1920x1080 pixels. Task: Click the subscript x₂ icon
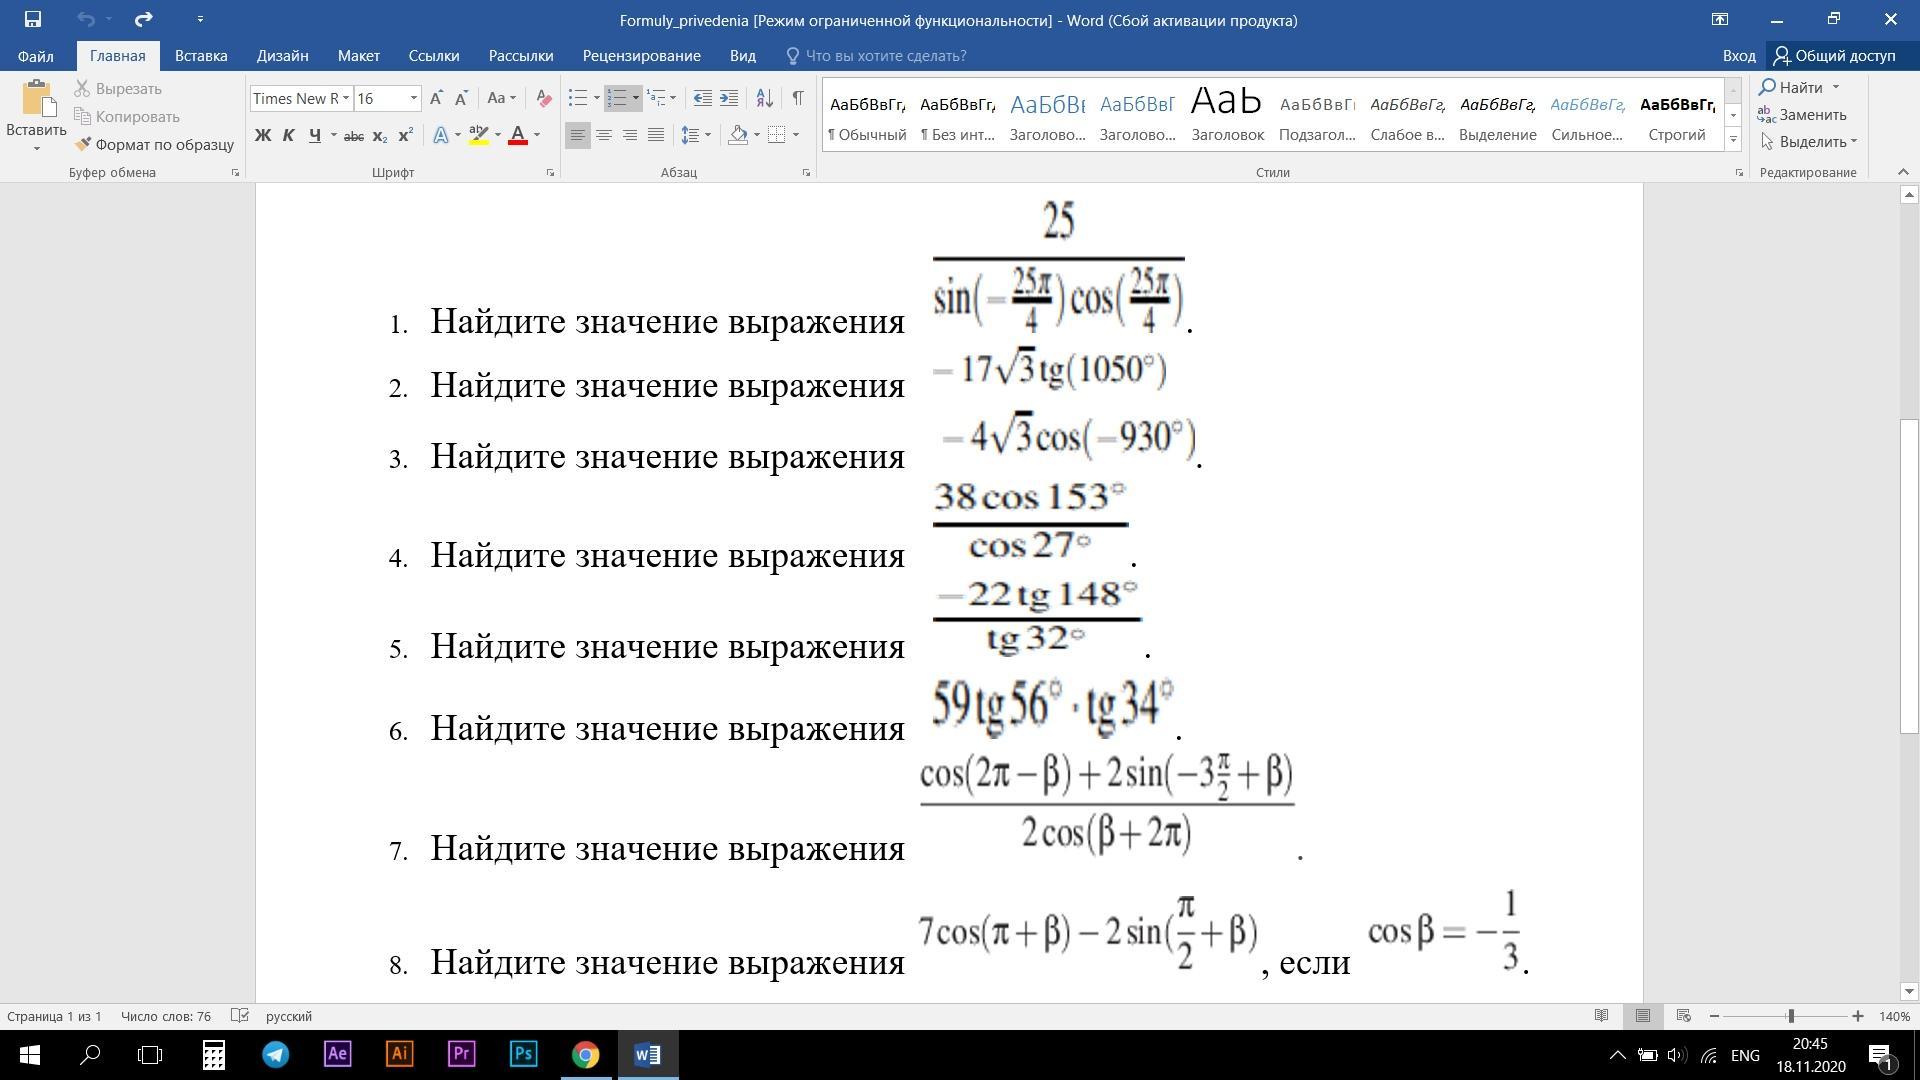point(380,135)
